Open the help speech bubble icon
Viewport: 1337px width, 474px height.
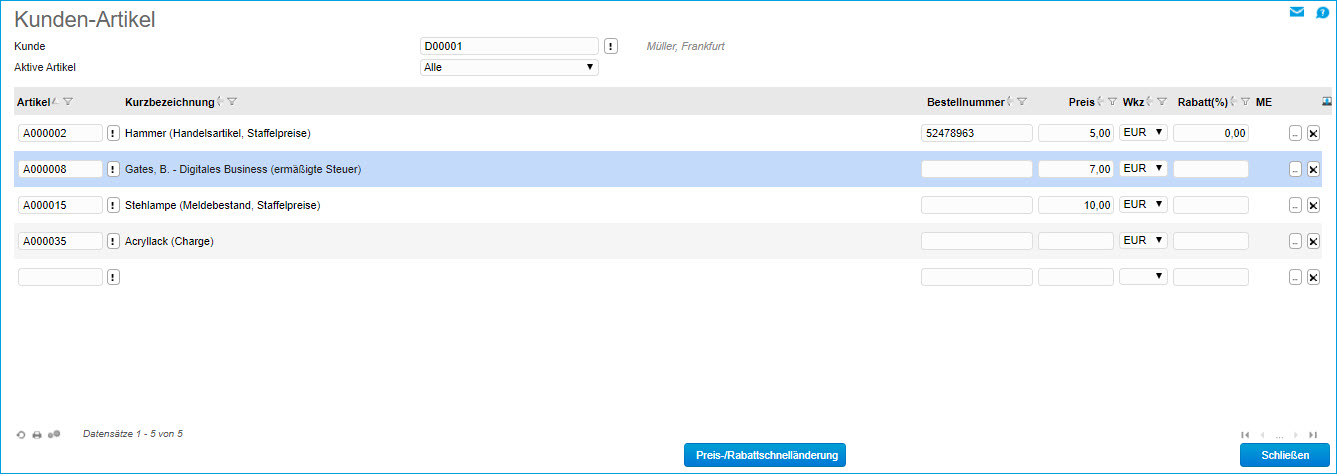(1322, 13)
